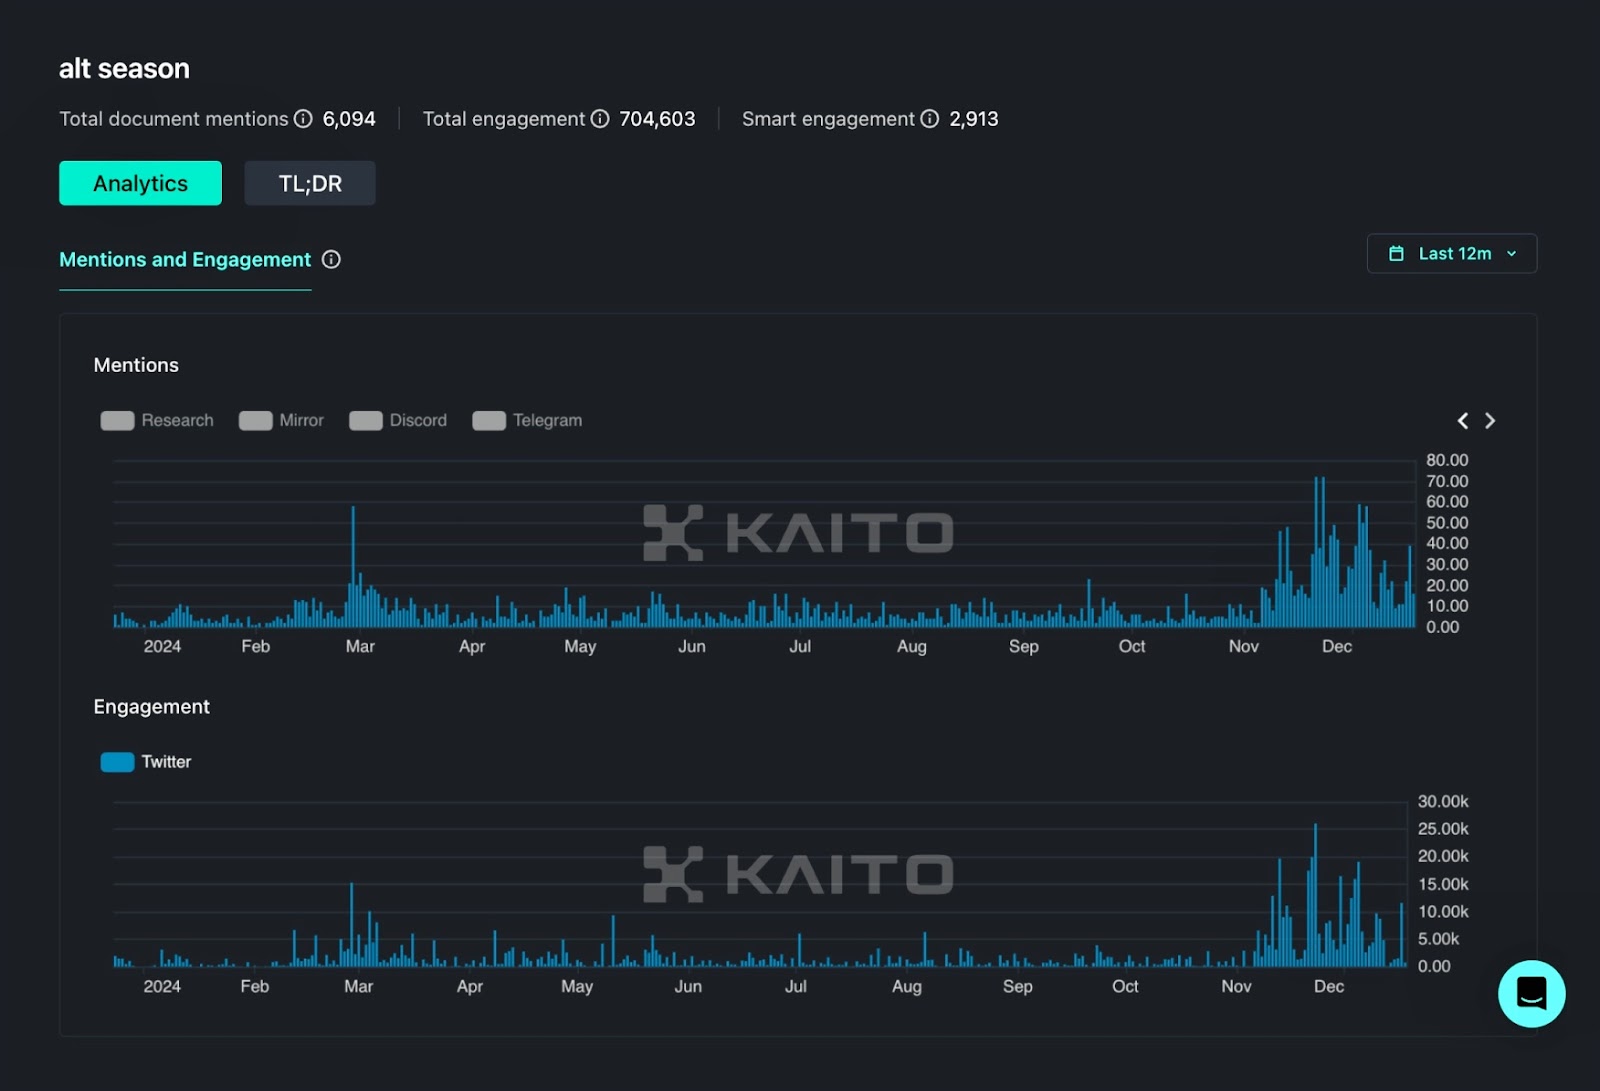Open the chat support widget

1531,993
